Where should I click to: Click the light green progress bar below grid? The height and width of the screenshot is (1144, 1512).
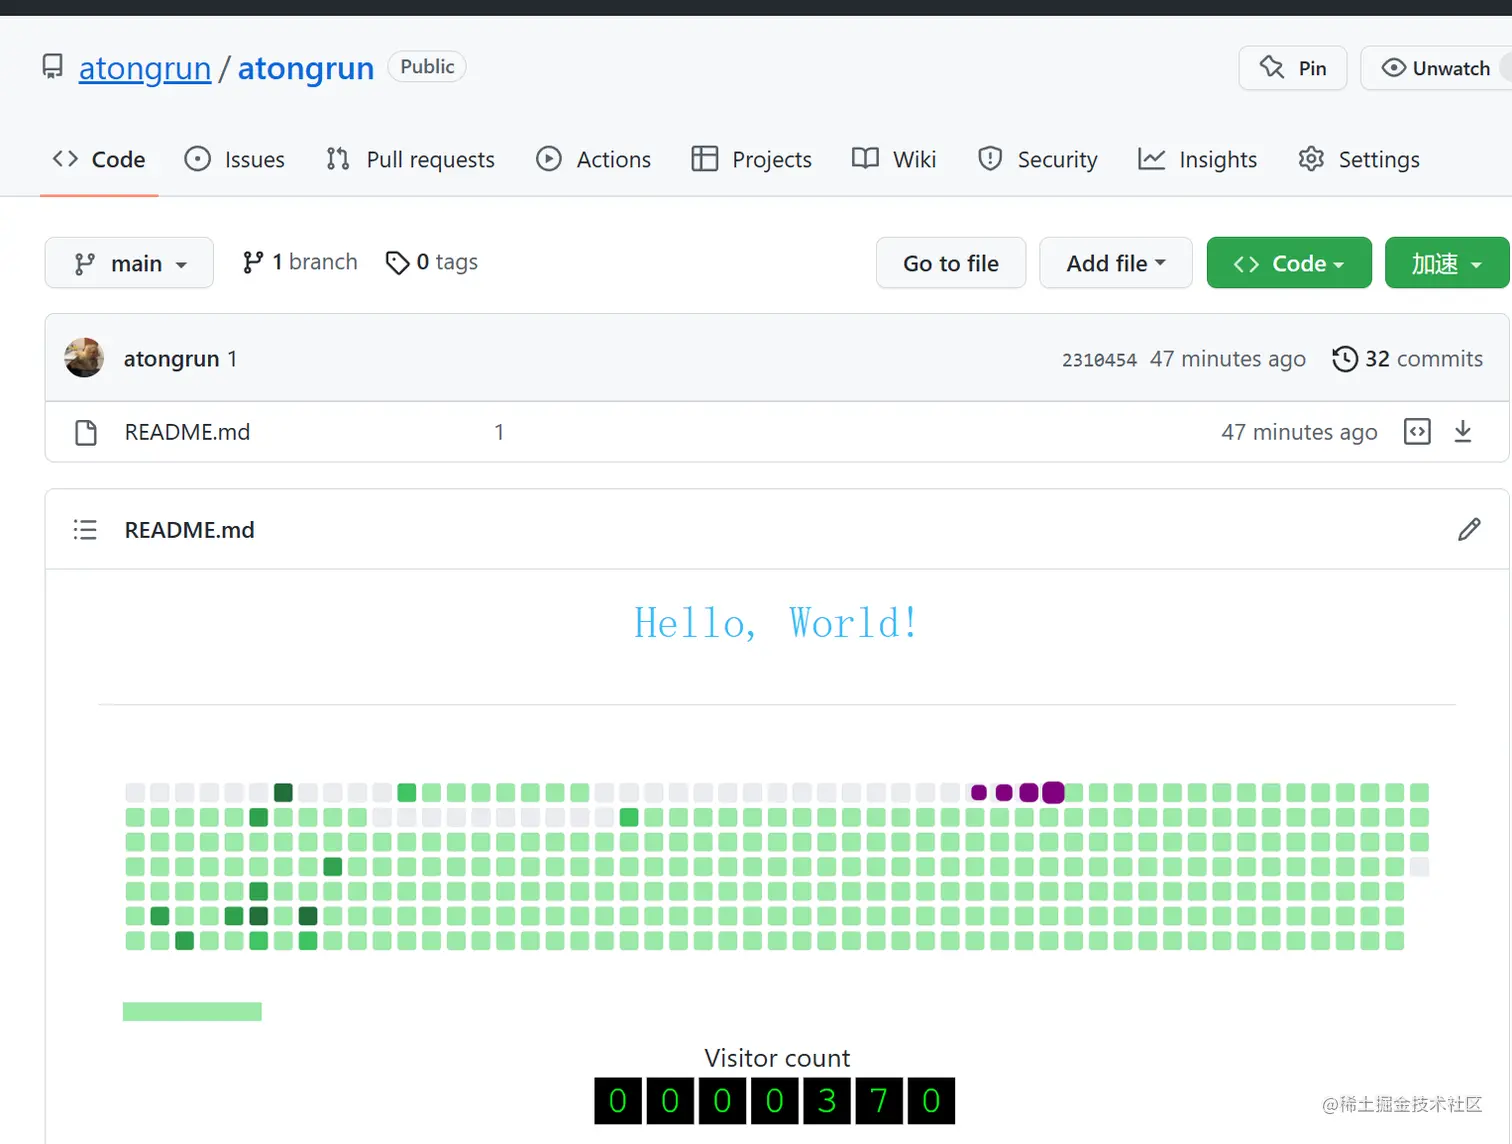pyautogui.click(x=192, y=1012)
